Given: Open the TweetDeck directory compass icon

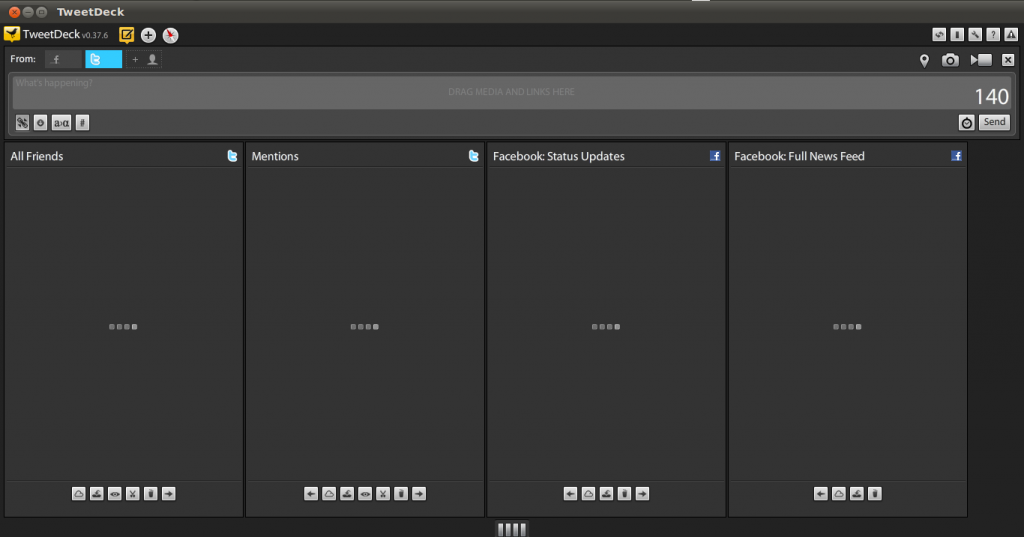Looking at the screenshot, I should pyautogui.click(x=170, y=35).
